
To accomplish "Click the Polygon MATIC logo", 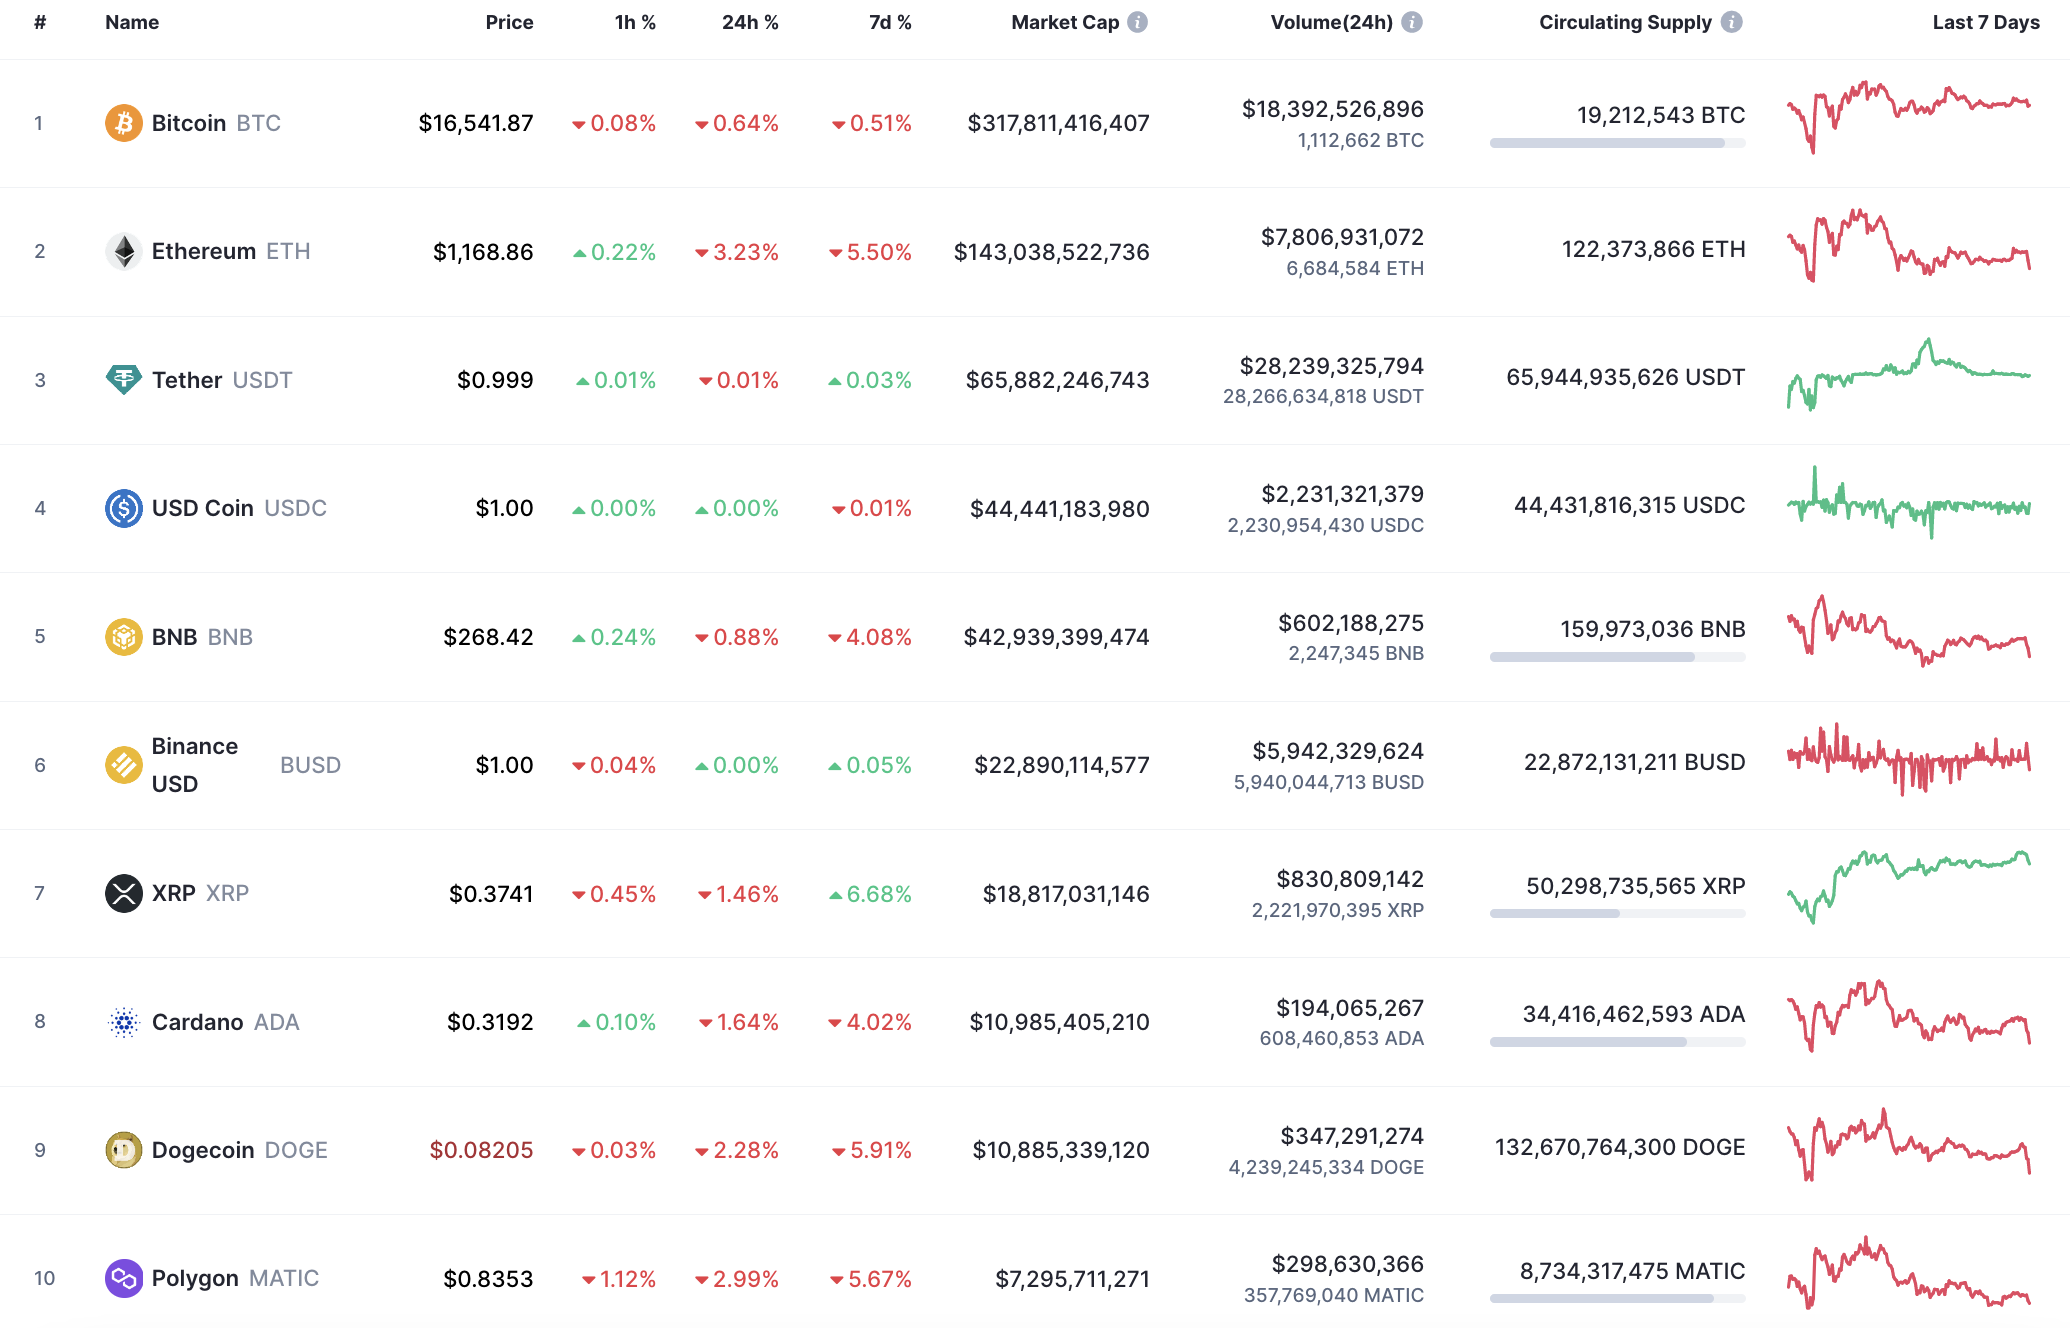I will click(x=123, y=1278).
